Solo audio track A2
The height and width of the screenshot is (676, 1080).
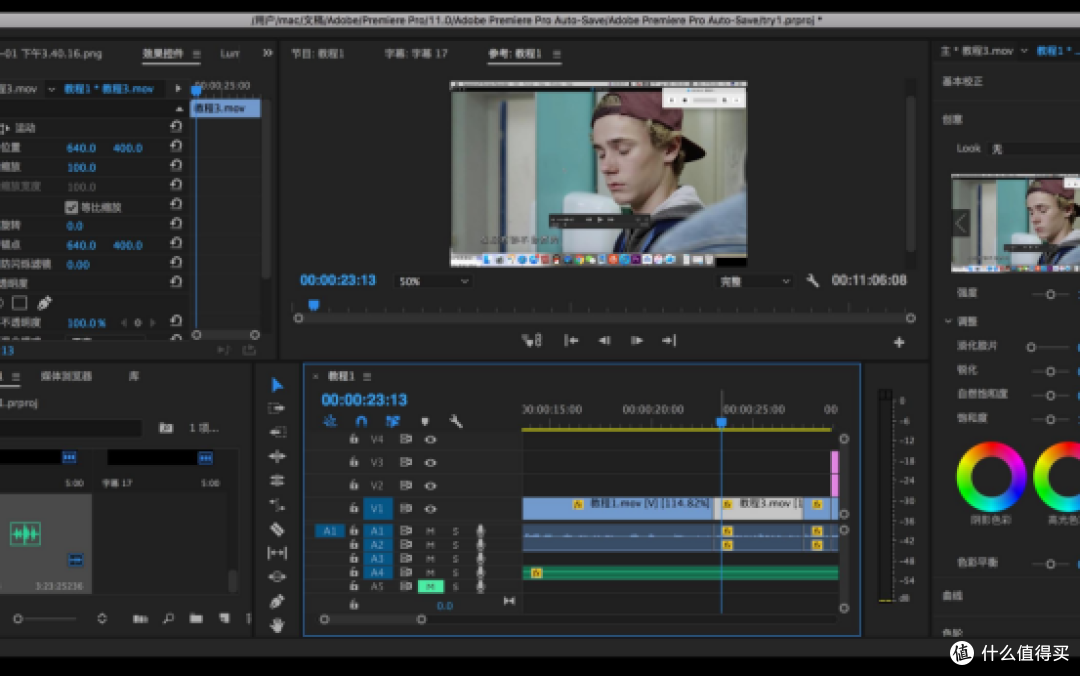[x=455, y=545]
